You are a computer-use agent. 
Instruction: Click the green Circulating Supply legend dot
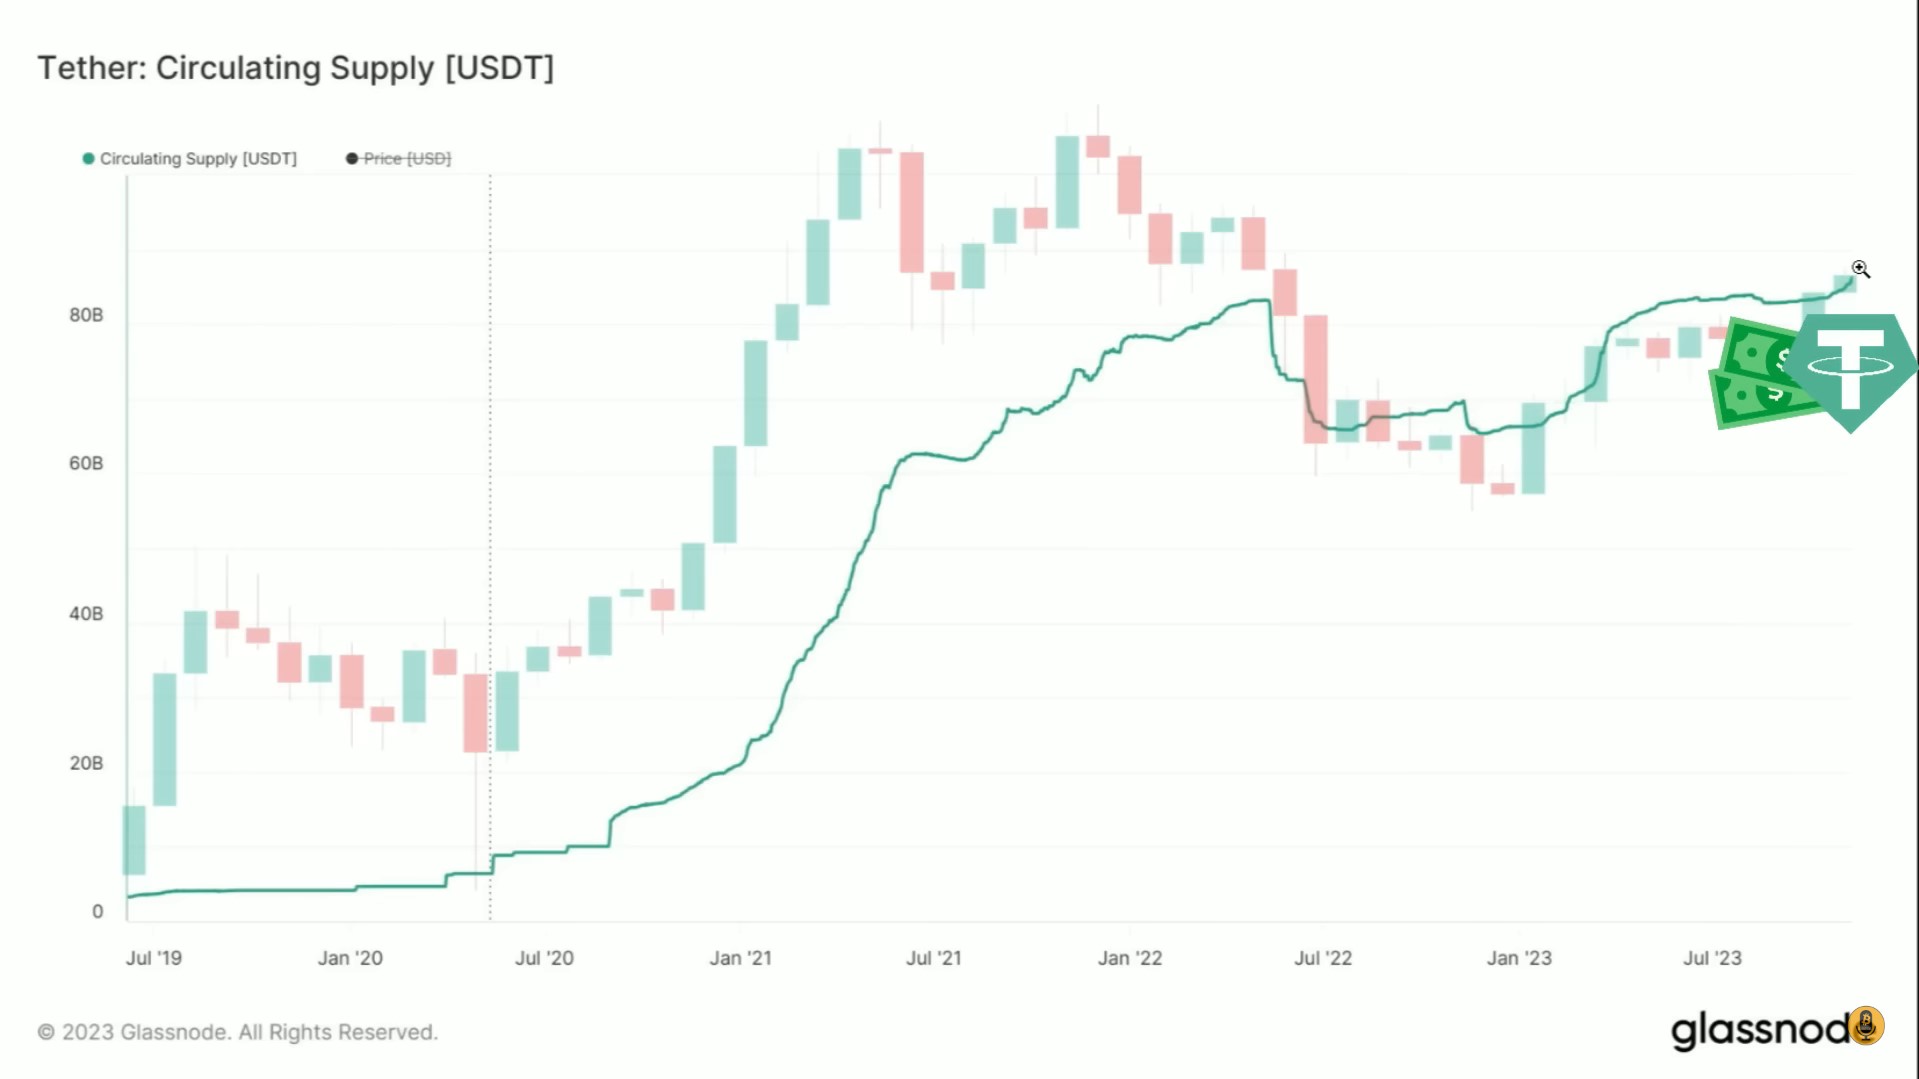(88, 159)
